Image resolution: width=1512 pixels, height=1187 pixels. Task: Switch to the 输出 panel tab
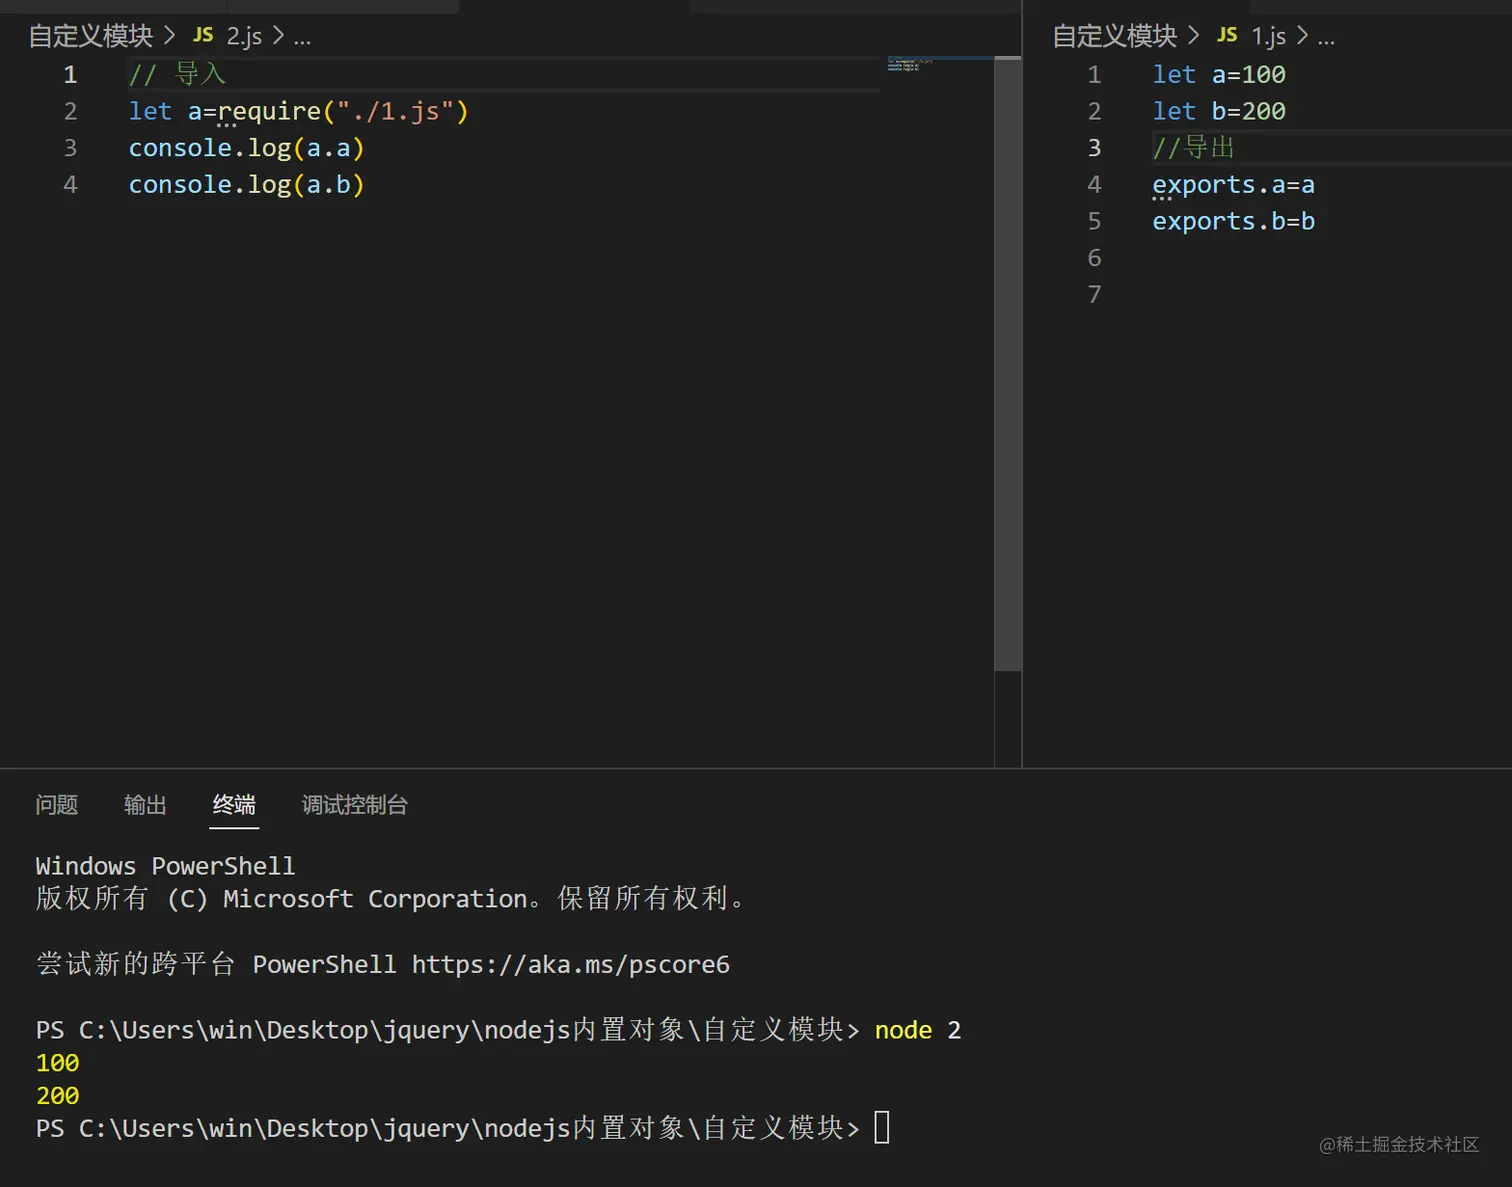pos(145,805)
